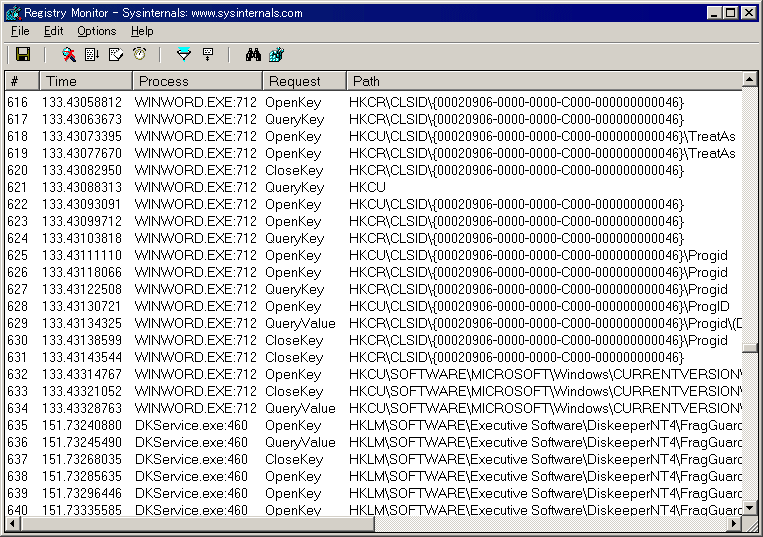Click the horizontal scrollbar left arrow
The height and width of the screenshot is (537, 763).
(13, 523)
